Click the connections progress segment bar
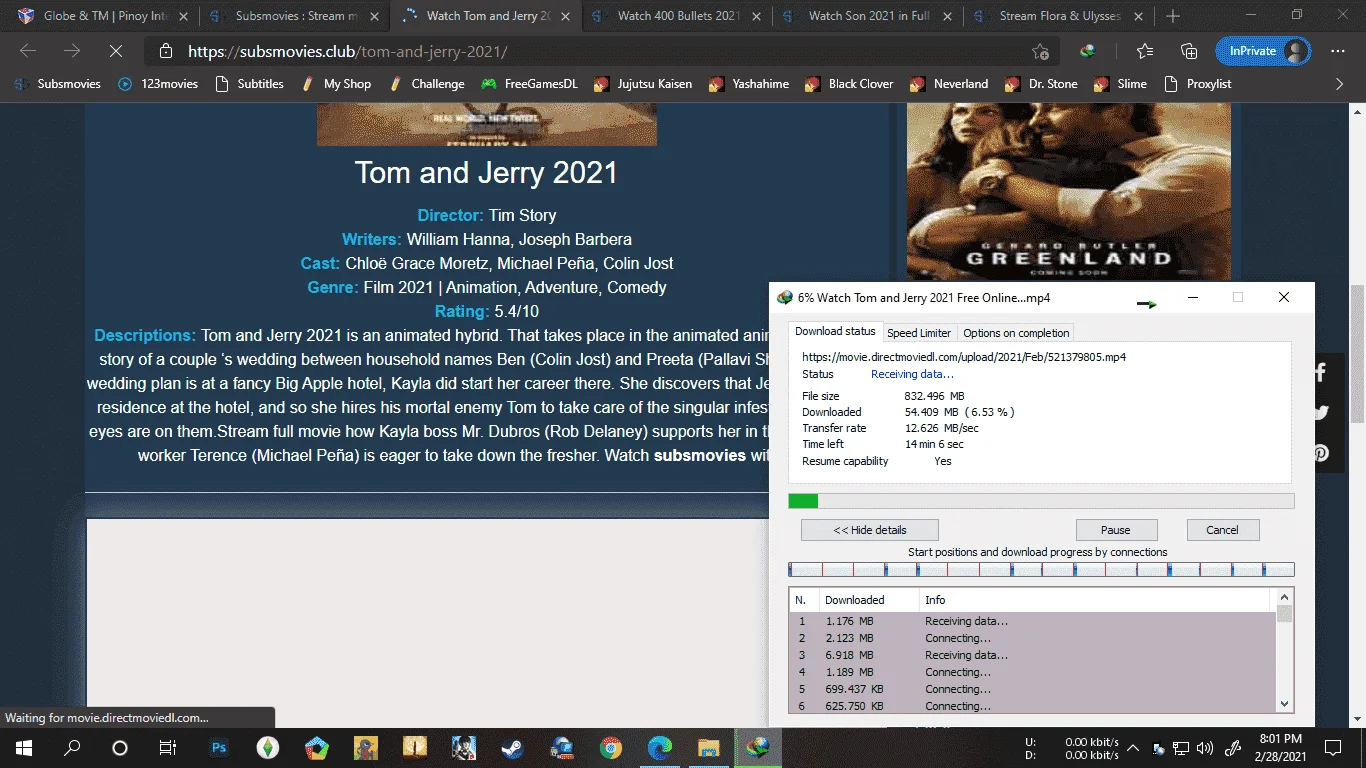Screen dimensions: 1366x768 pos(1041,570)
